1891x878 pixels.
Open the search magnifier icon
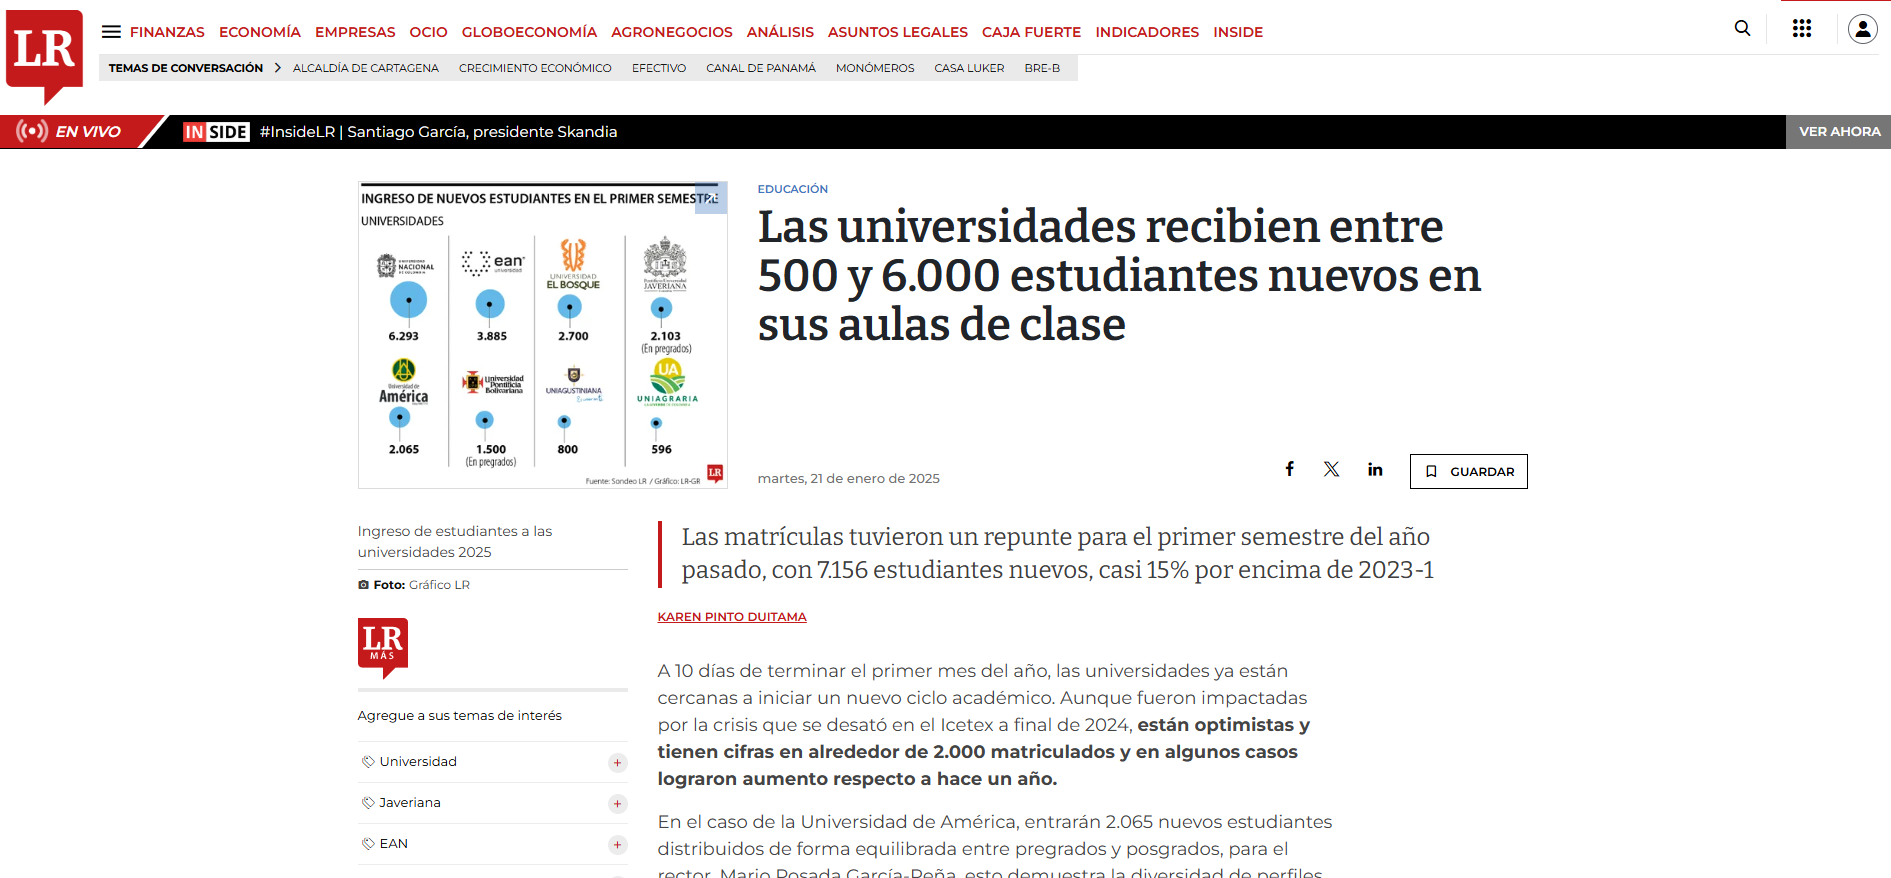(x=1742, y=29)
